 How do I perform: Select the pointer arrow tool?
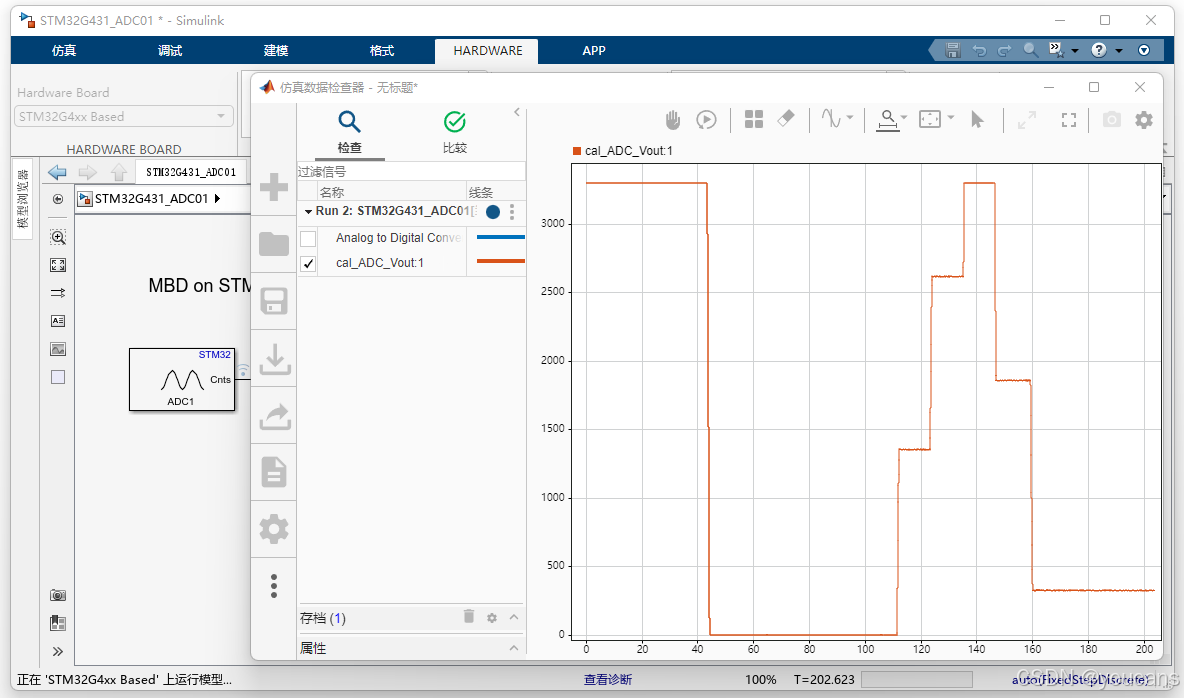point(977,119)
